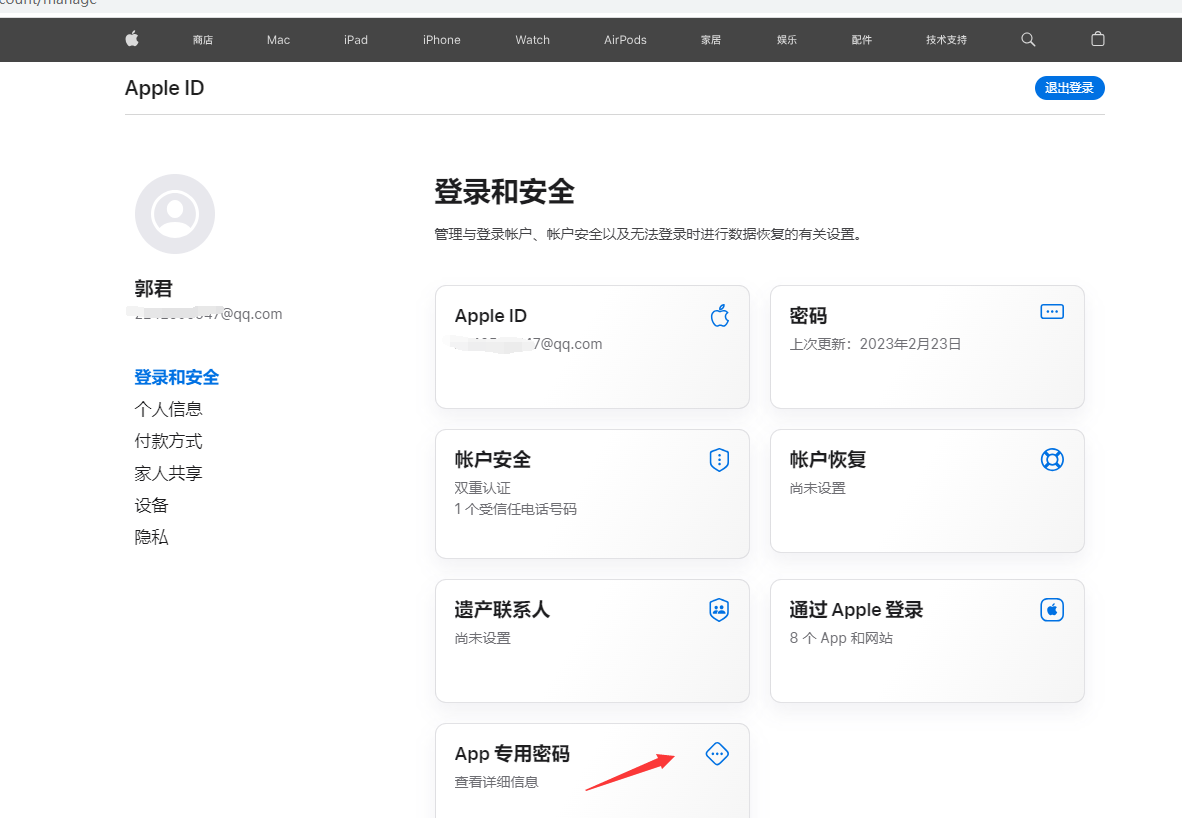Click the email under the name 郭君
This screenshot has height=818, width=1182.
pos(208,314)
